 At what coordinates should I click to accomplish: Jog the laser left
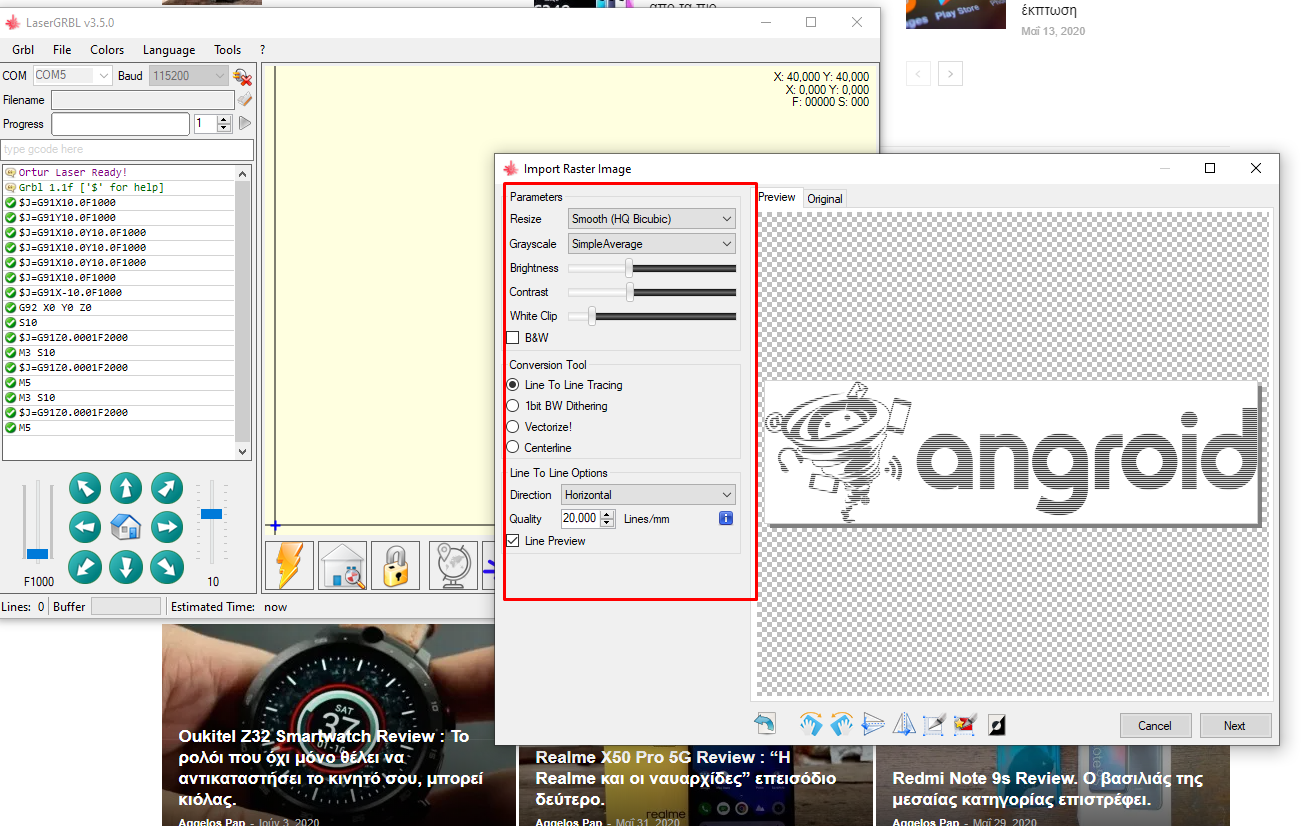click(x=85, y=527)
